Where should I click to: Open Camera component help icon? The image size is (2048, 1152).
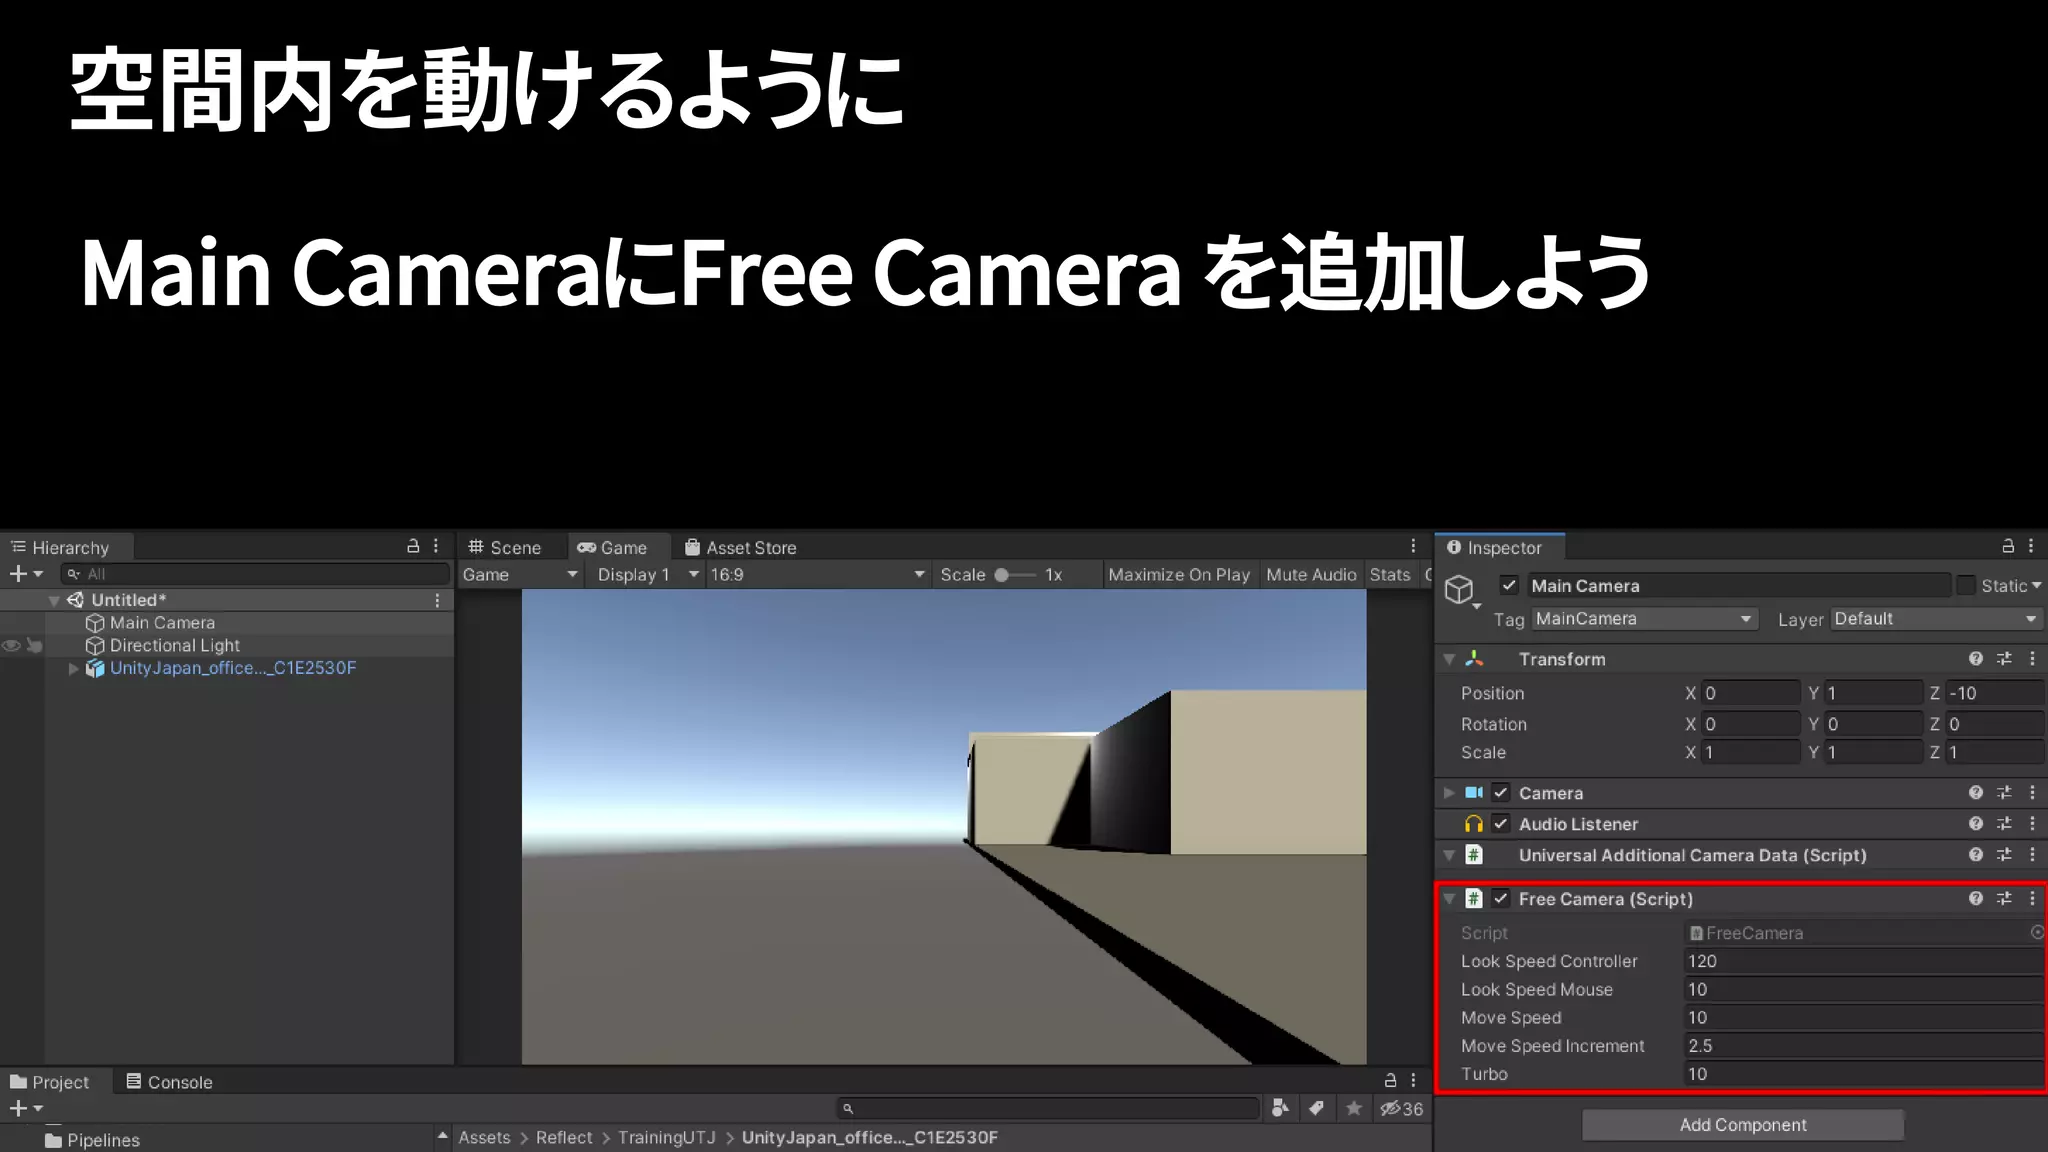1976,793
